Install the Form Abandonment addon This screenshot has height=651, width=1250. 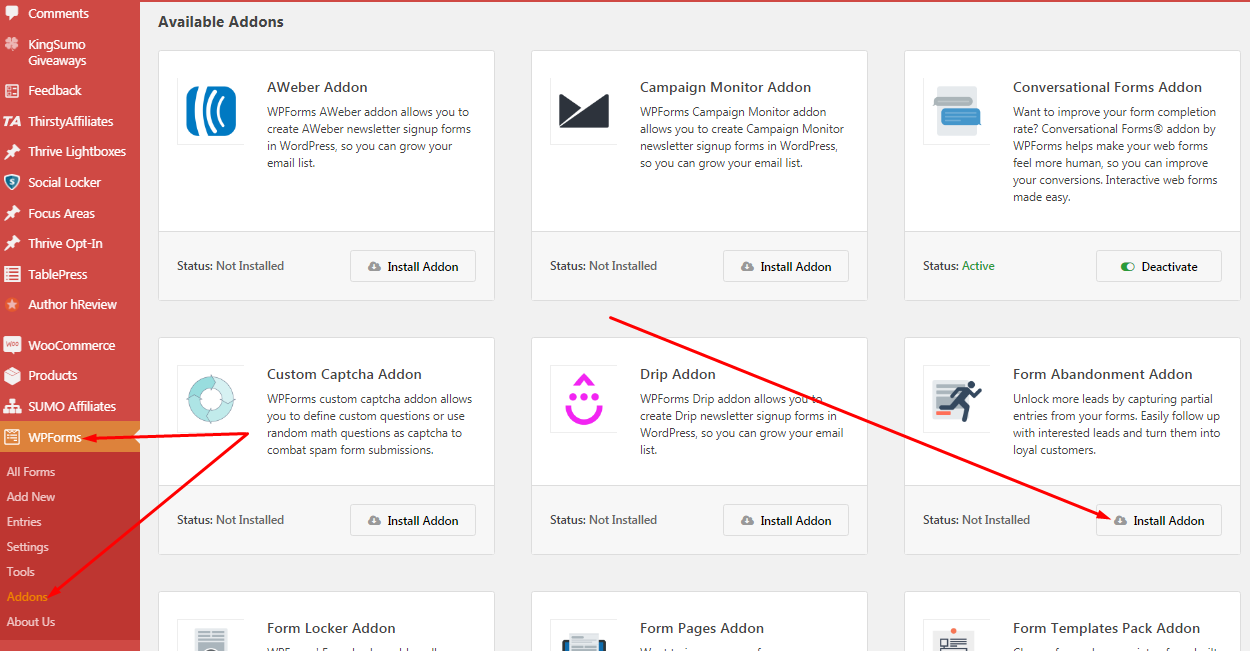[x=1158, y=521]
